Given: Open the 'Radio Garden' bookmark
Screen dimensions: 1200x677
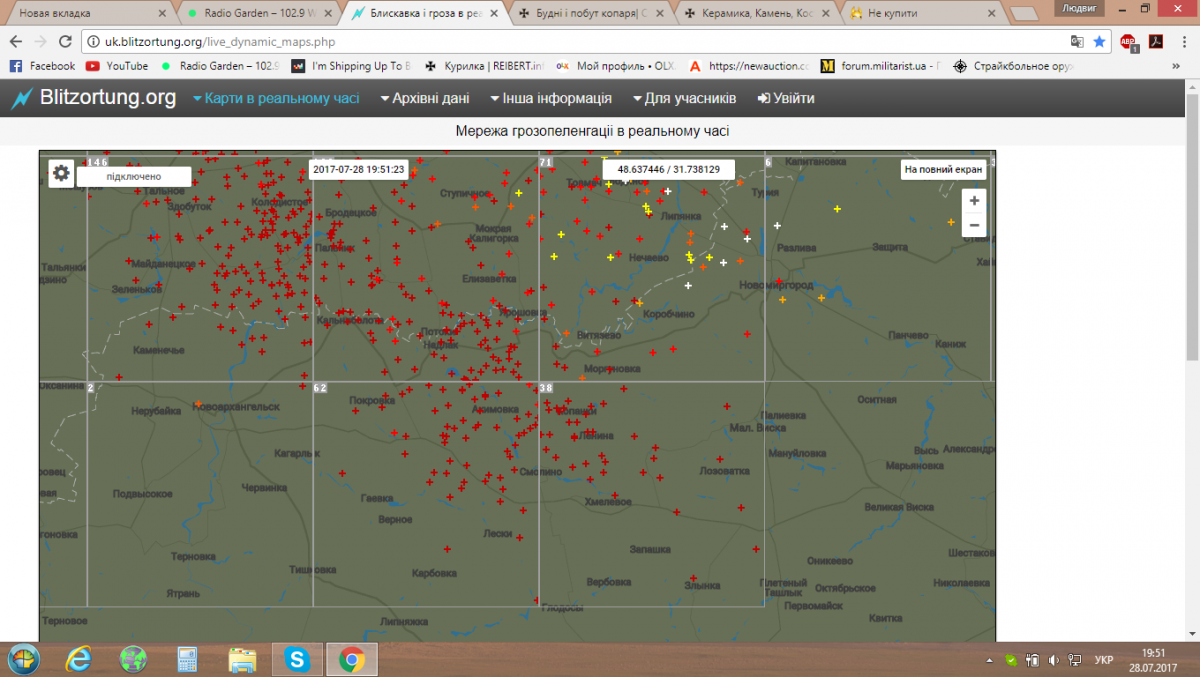Looking at the screenshot, I should point(221,66).
